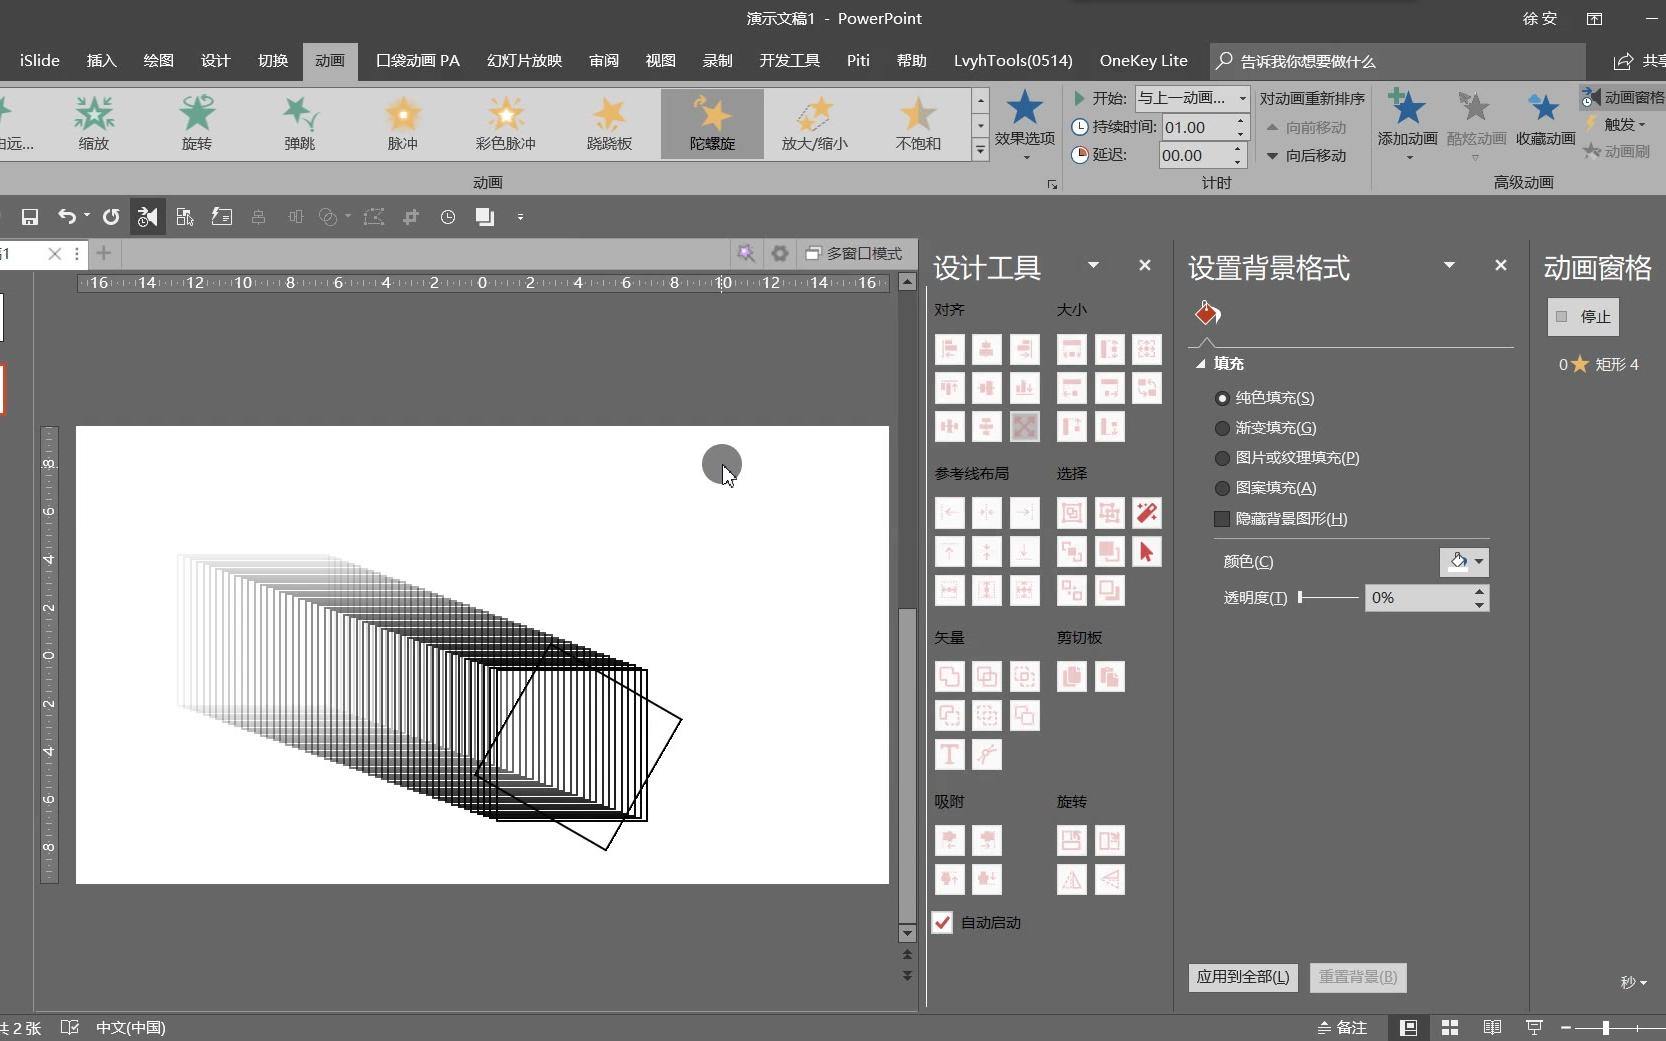Viewport: 1666px width, 1041px height.
Task: Click 应用到全部 apply to all button
Action: pos(1243,977)
